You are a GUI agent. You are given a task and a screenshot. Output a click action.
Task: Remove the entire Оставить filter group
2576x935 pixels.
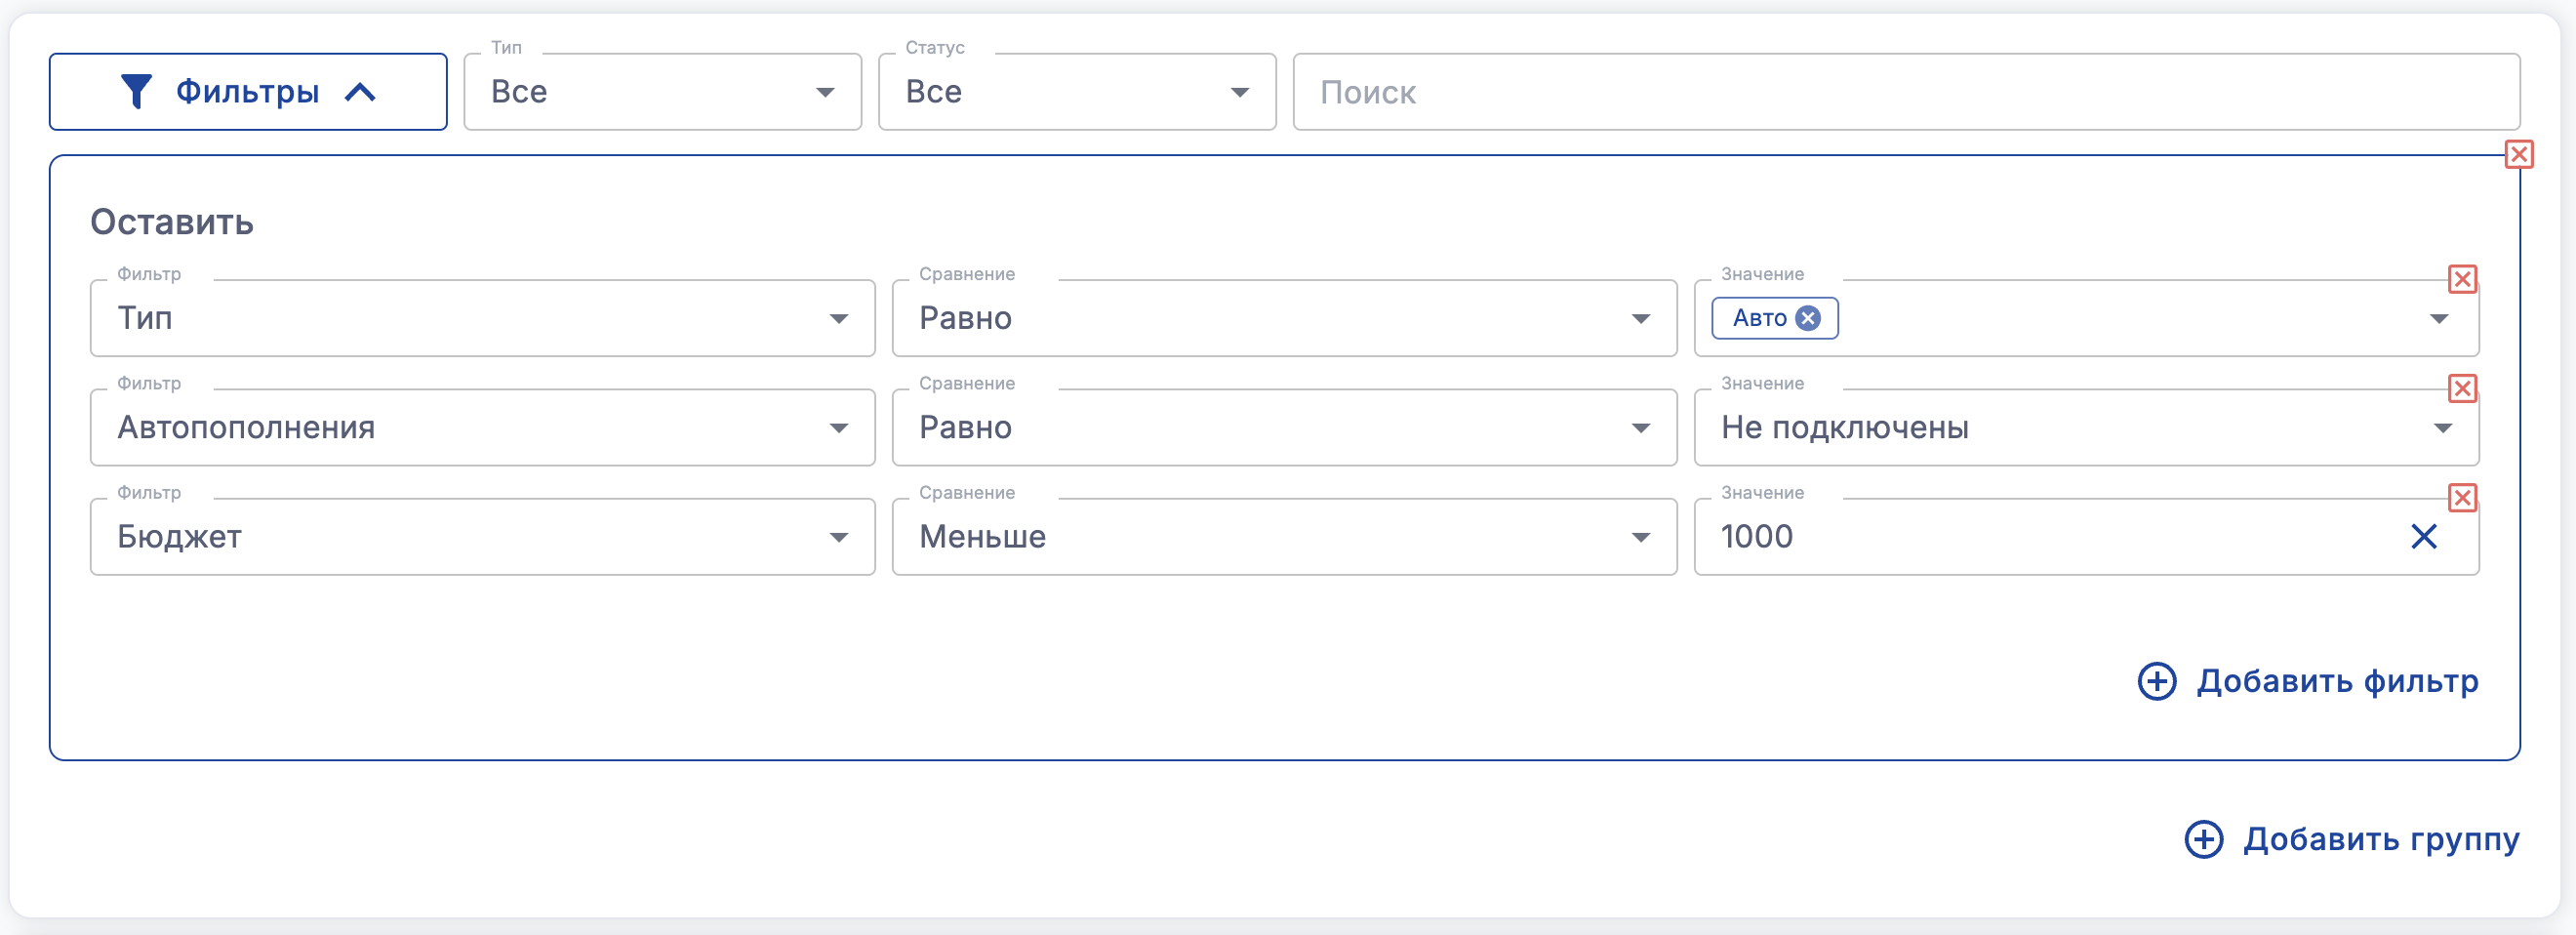(2519, 155)
